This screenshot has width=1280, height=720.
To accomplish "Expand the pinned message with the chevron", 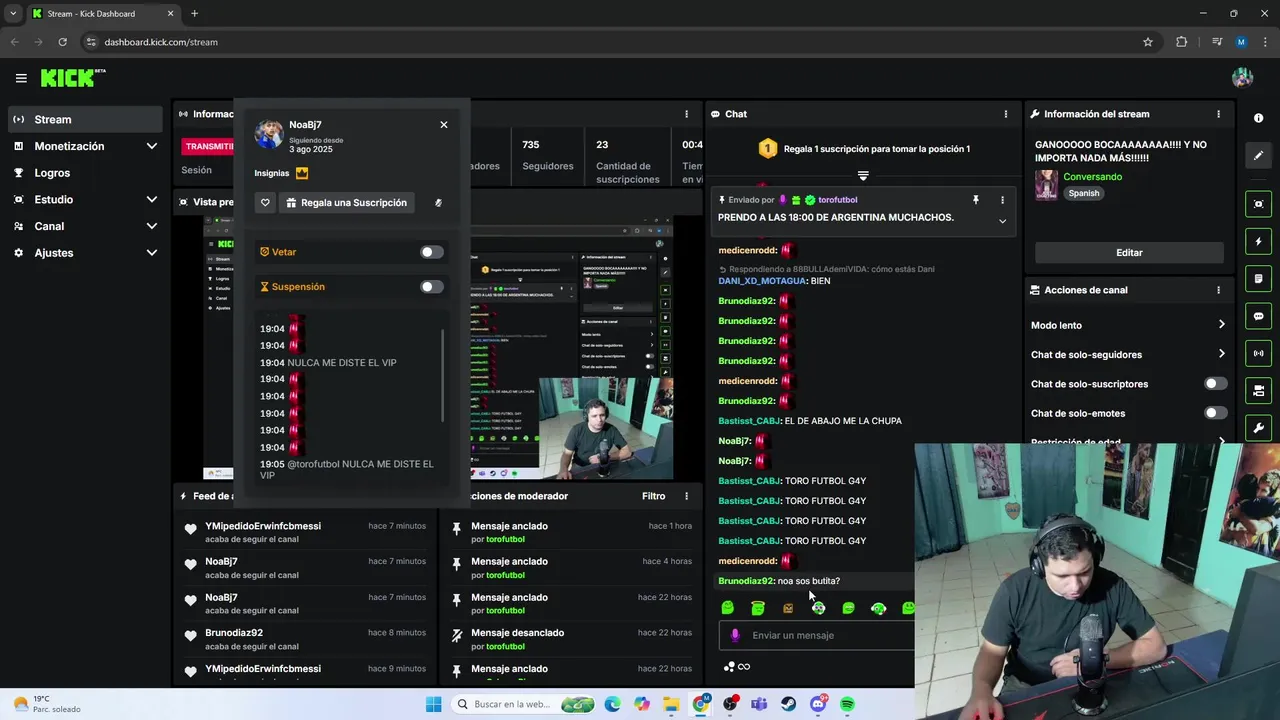I will click(x=1002, y=221).
